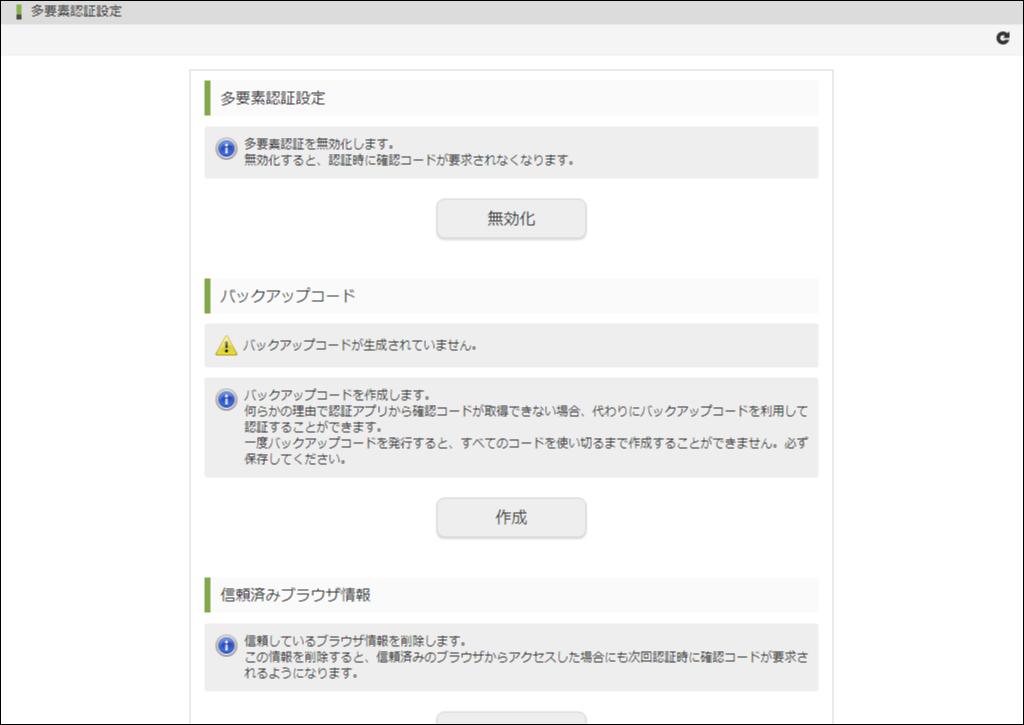Click the 作成 button for backup codes
Image resolution: width=1024 pixels, height=725 pixels.
point(511,517)
